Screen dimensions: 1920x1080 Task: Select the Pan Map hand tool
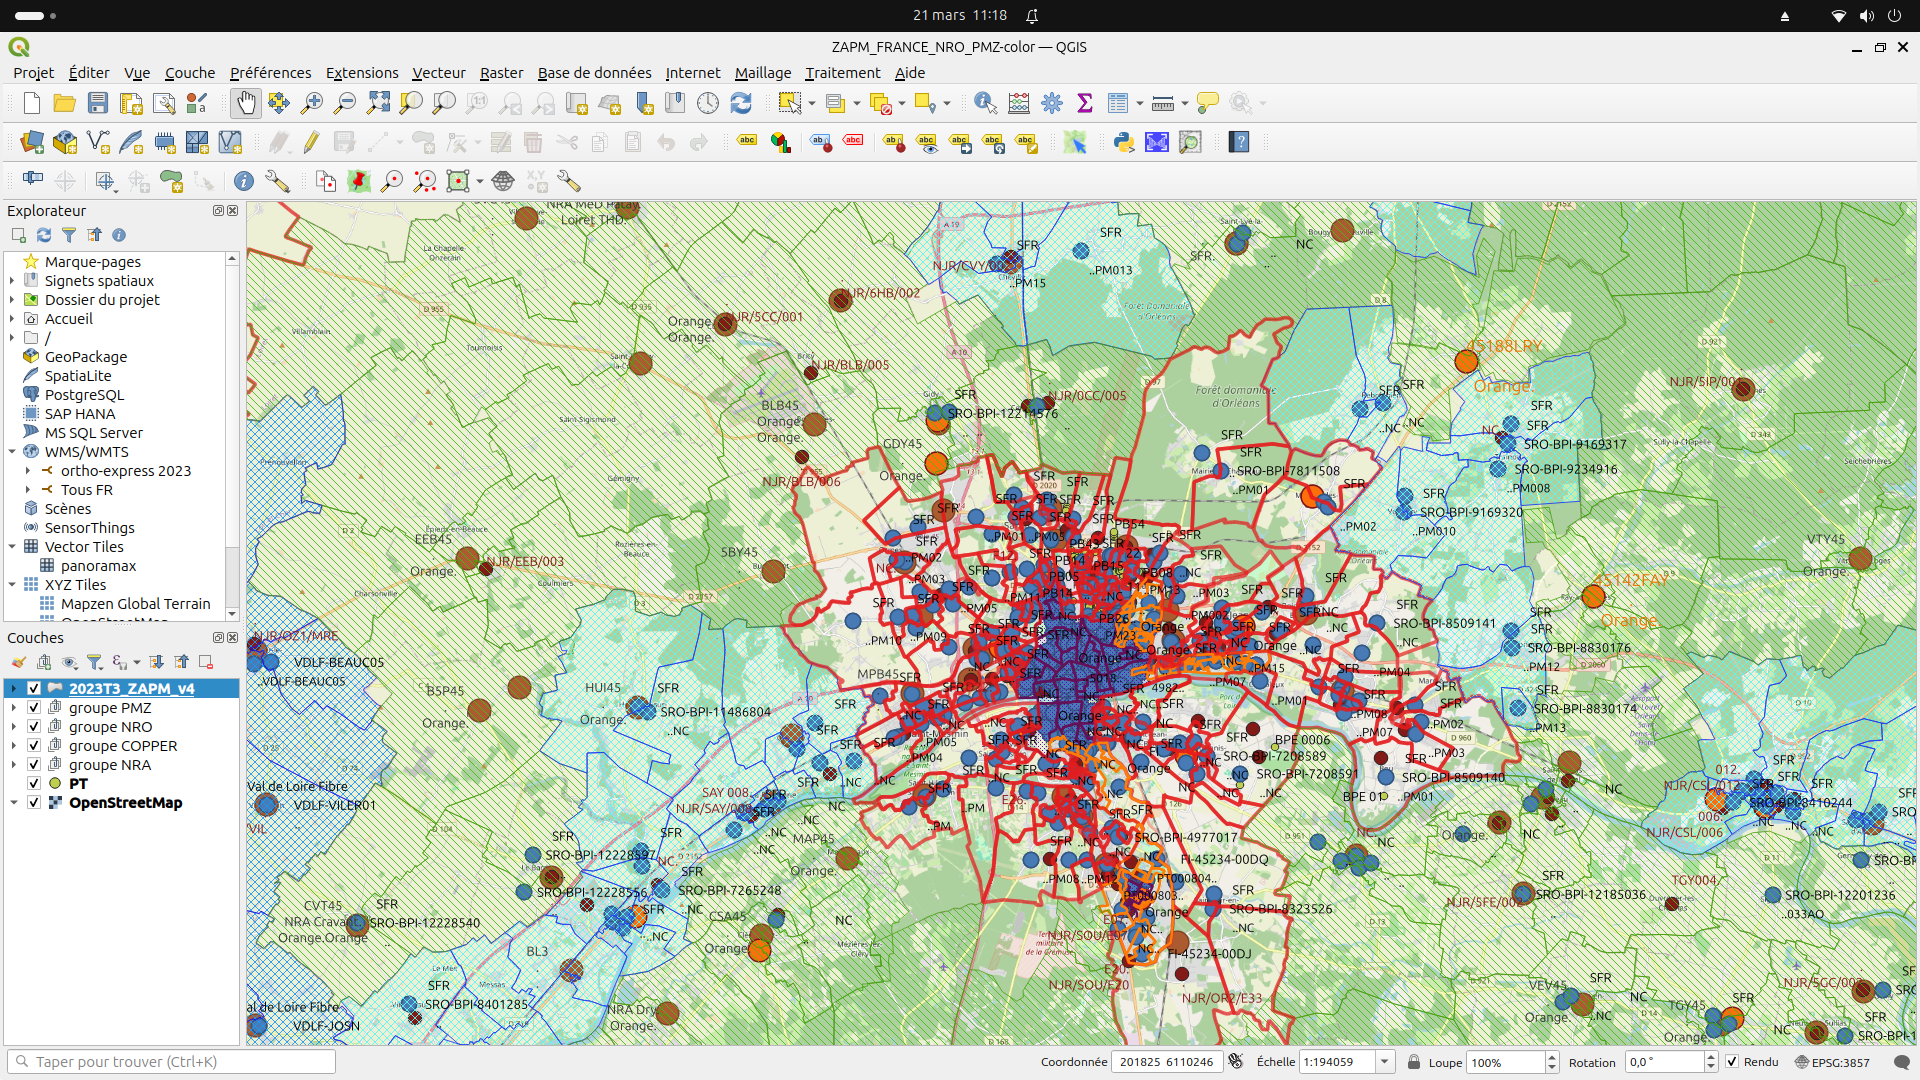[x=246, y=103]
